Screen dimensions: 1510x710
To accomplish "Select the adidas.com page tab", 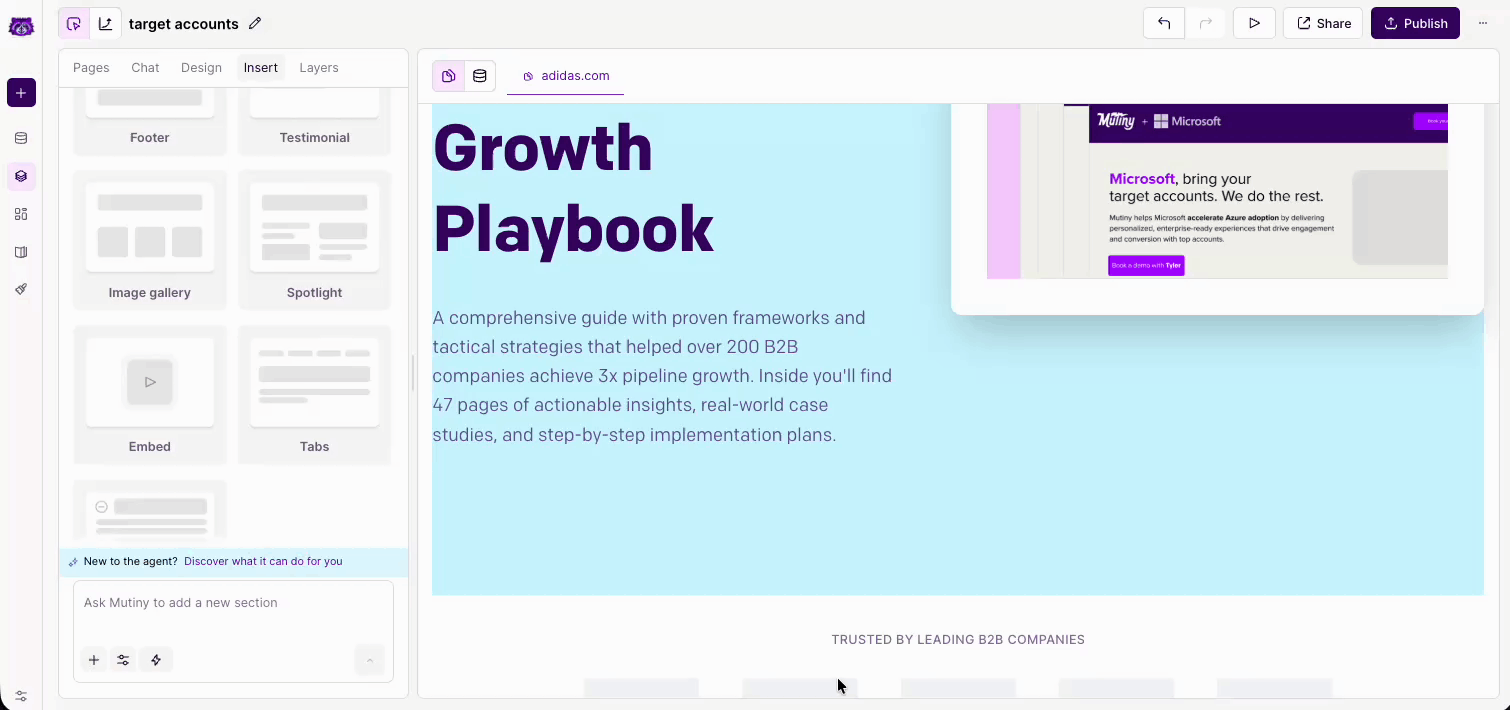I will click(566, 76).
